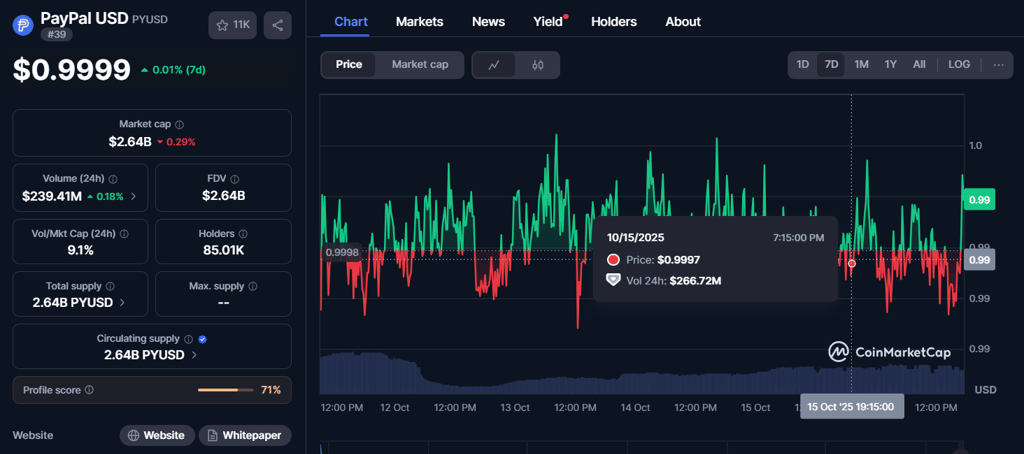Image resolution: width=1024 pixels, height=454 pixels.
Task: Click the PayPal USD coin logo
Action: click(23, 25)
